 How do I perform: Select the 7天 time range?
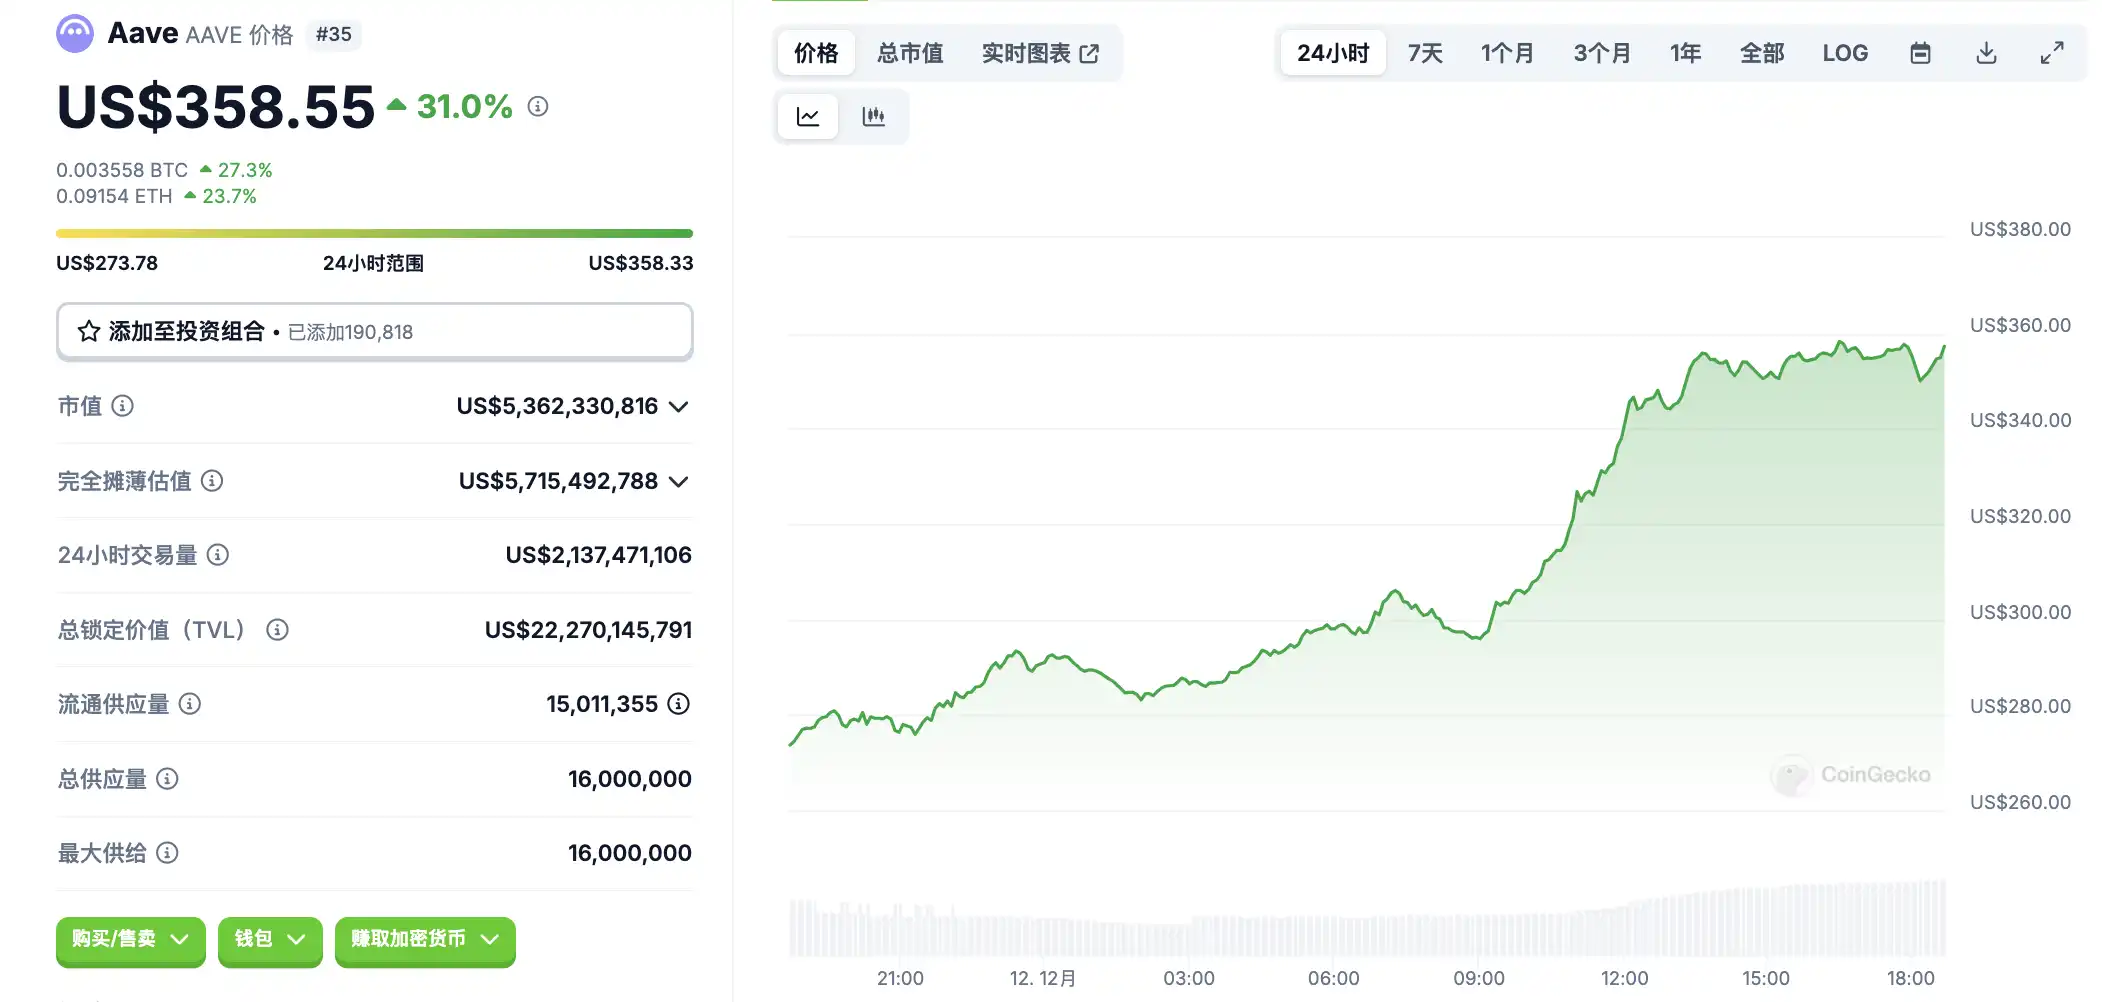coord(1425,53)
